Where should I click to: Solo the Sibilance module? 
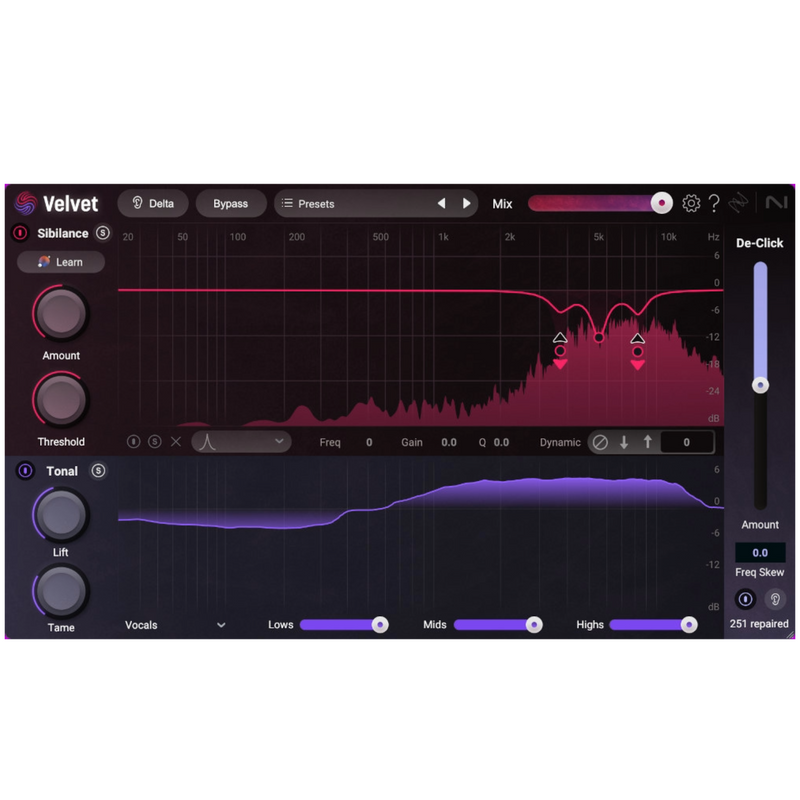102,233
